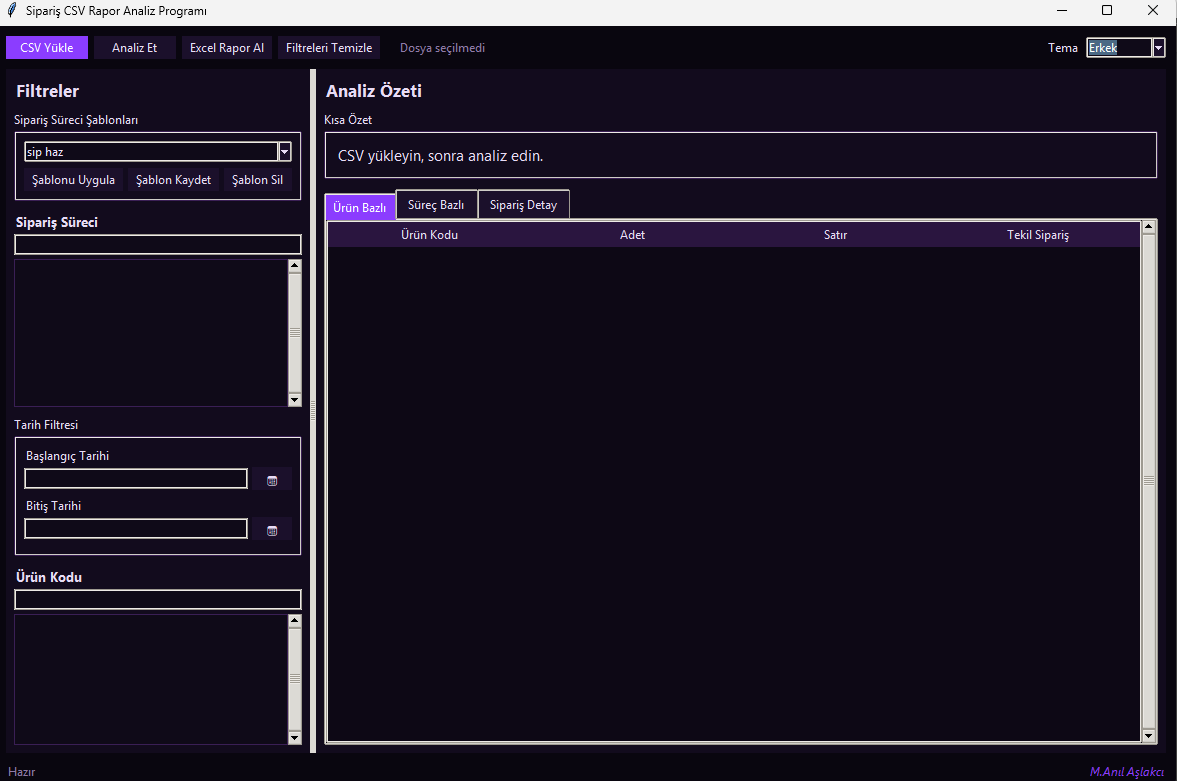Click down arrow of Sipariş Süreci list scrollbar
The image size is (1177, 781).
(295, 400)
